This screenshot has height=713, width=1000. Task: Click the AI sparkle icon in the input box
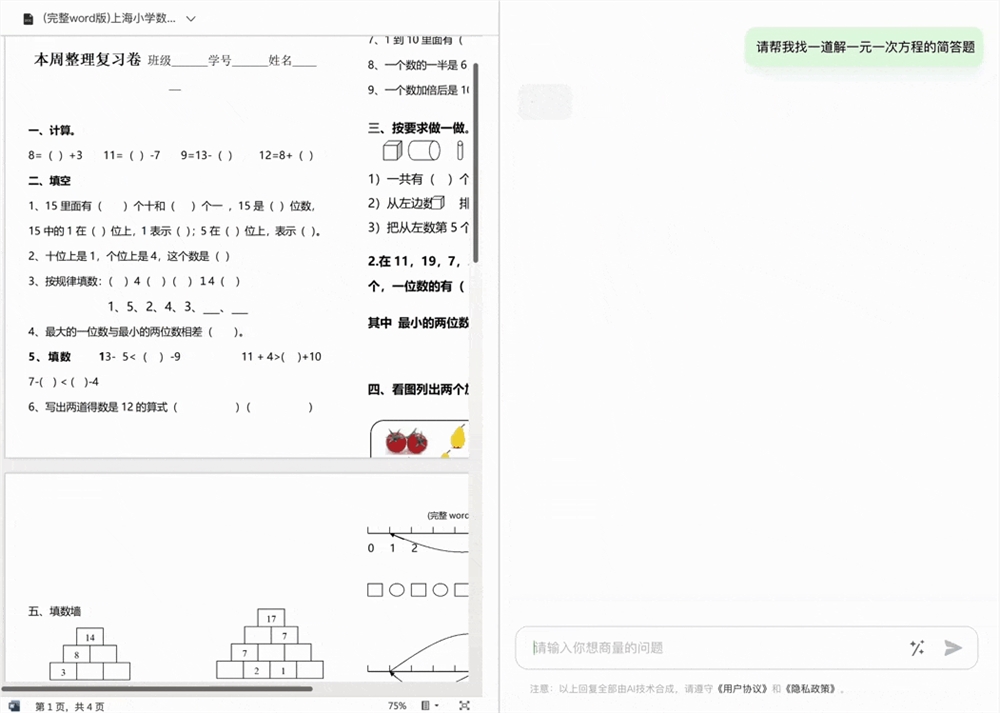tap(917, 648)
